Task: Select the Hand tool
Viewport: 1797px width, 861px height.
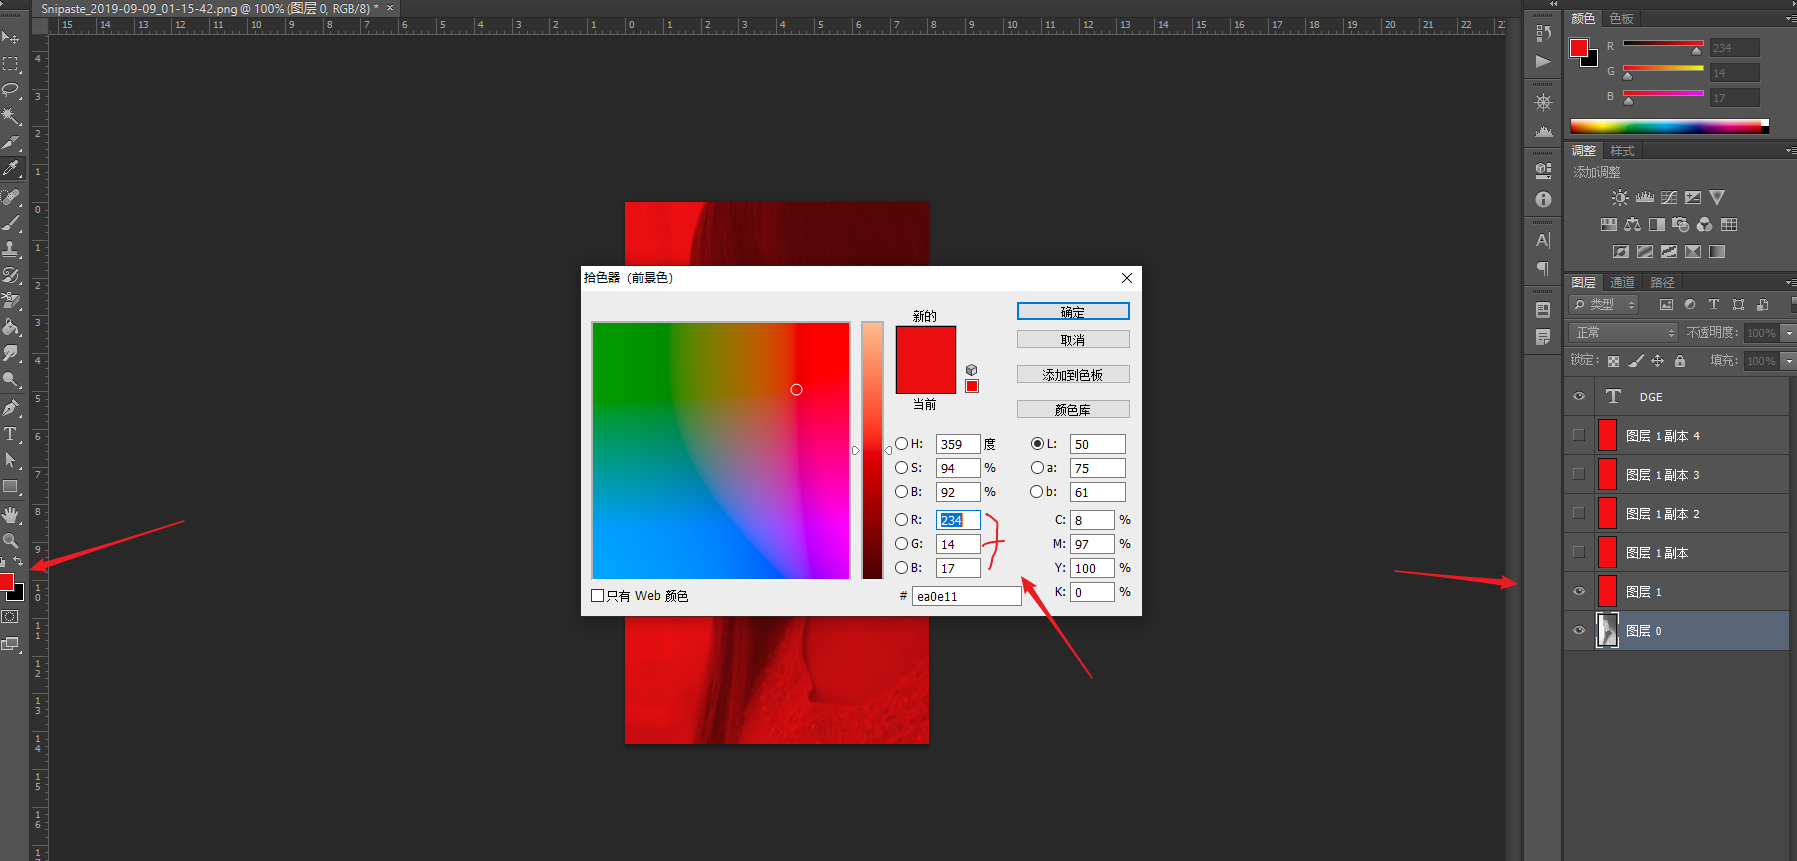Action: (11, 515)
